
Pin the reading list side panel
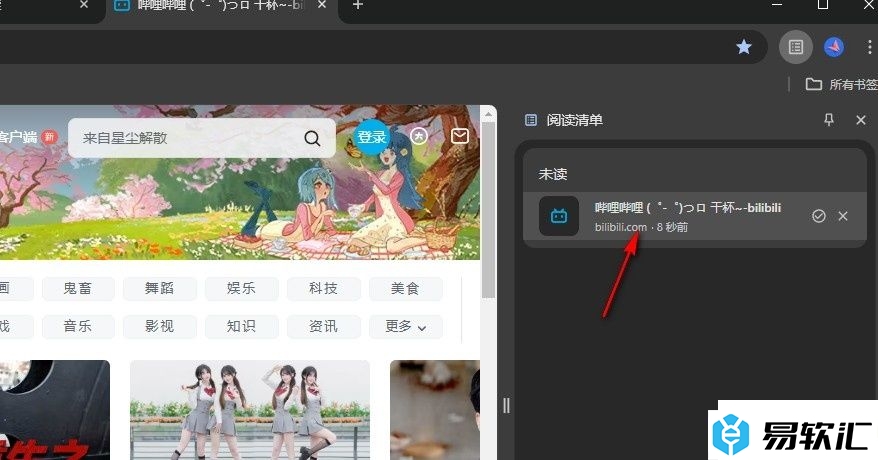click(828, 120)
